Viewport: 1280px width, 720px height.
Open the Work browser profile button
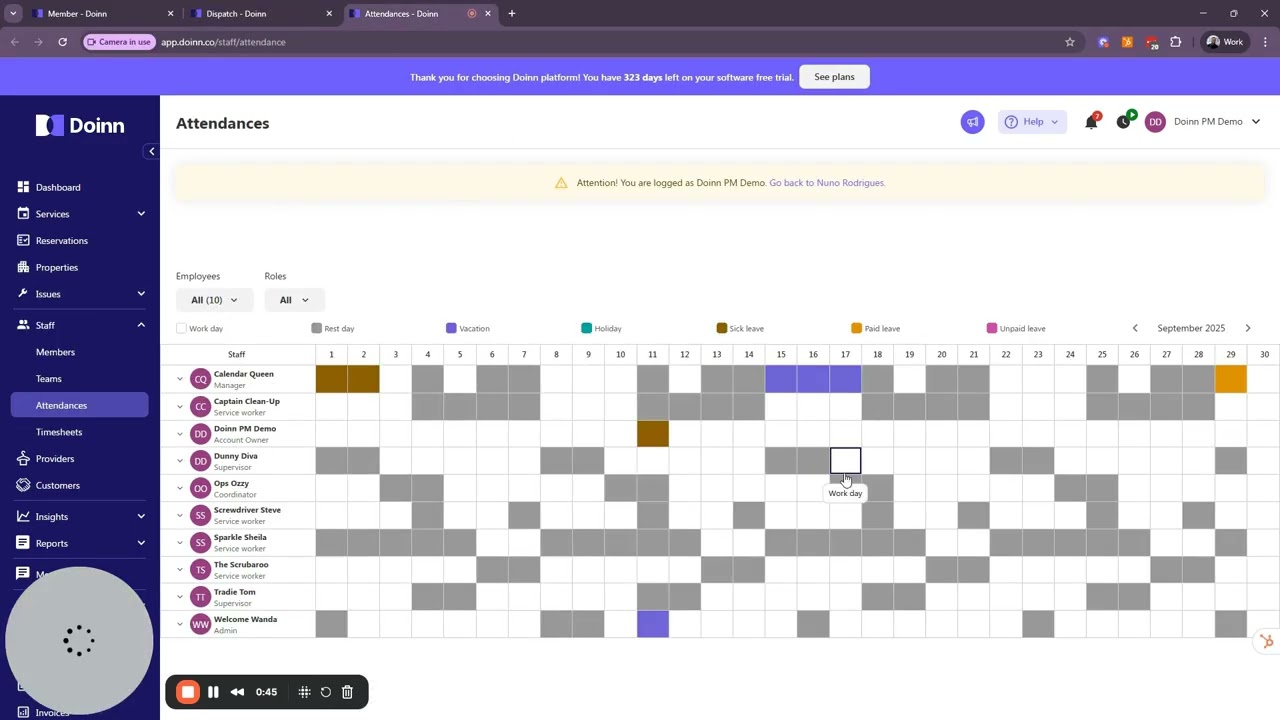1224,42
